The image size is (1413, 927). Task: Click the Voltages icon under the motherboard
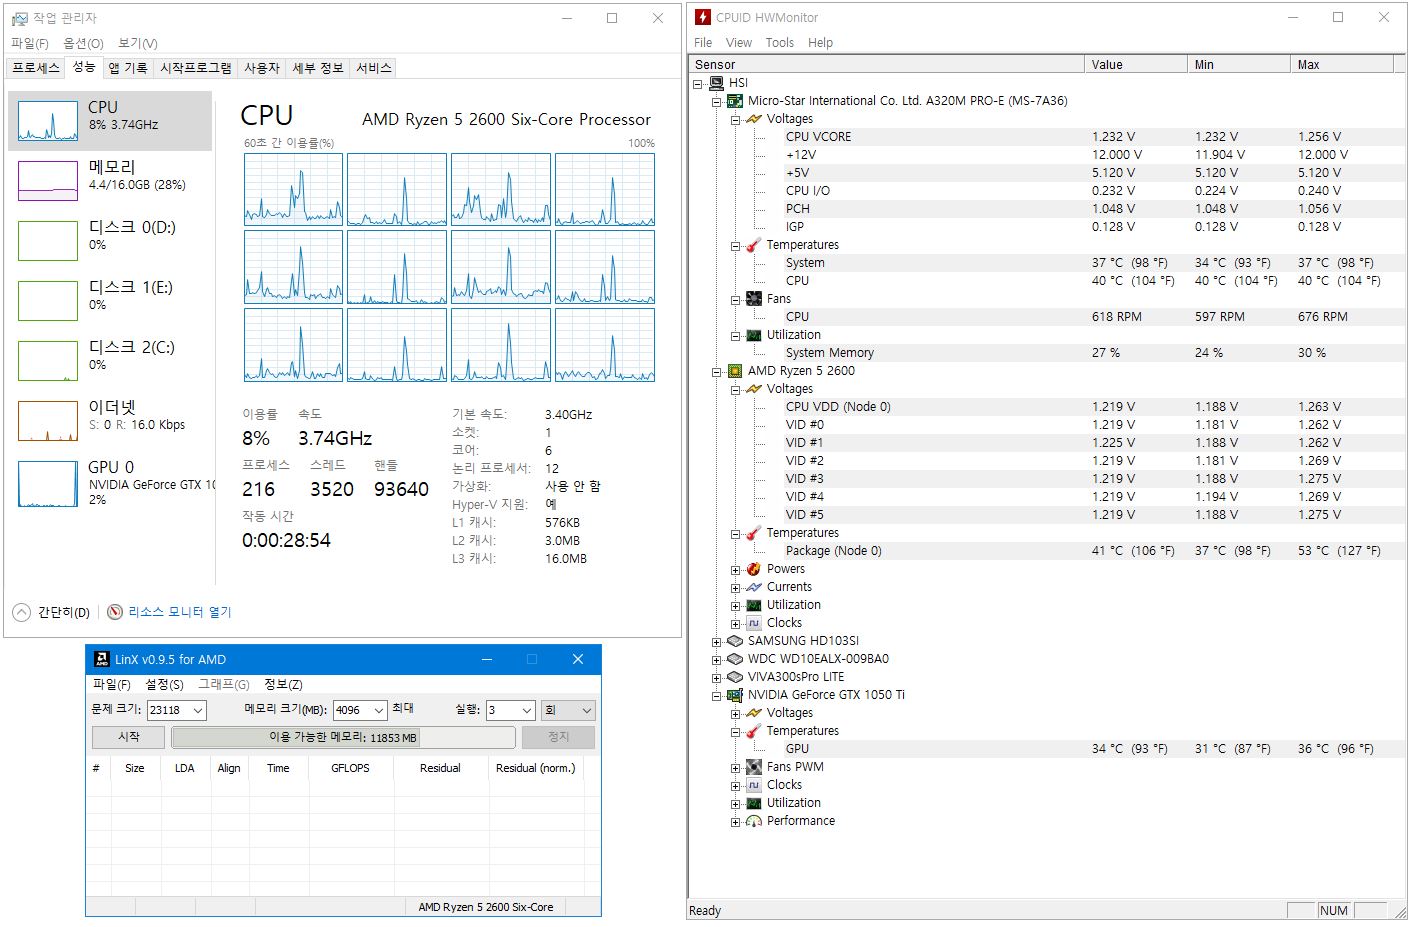click(x=754, y=119)
